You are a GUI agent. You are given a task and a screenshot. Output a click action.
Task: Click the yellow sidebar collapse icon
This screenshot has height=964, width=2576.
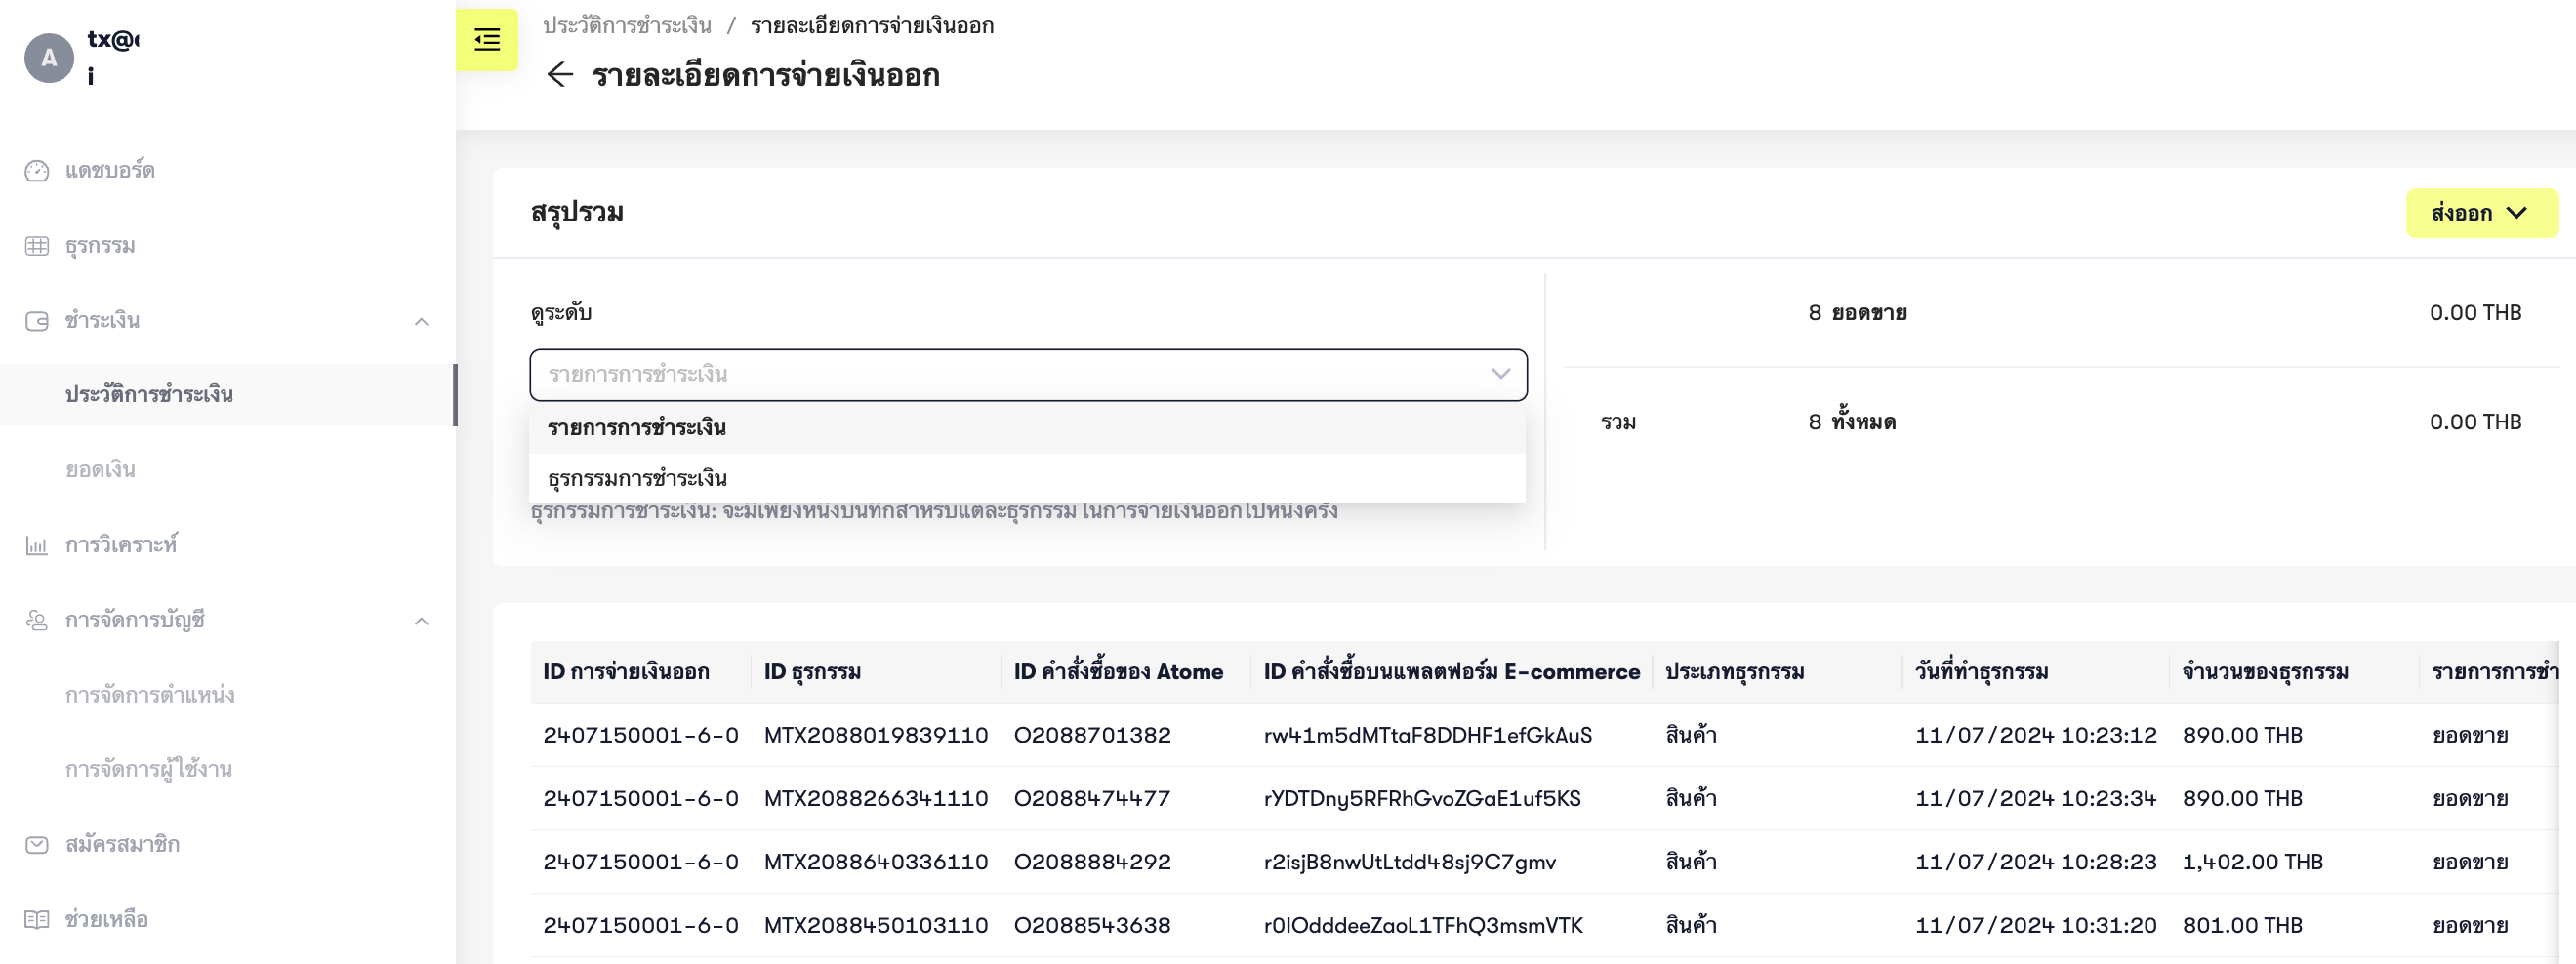[x=487, y=40]
